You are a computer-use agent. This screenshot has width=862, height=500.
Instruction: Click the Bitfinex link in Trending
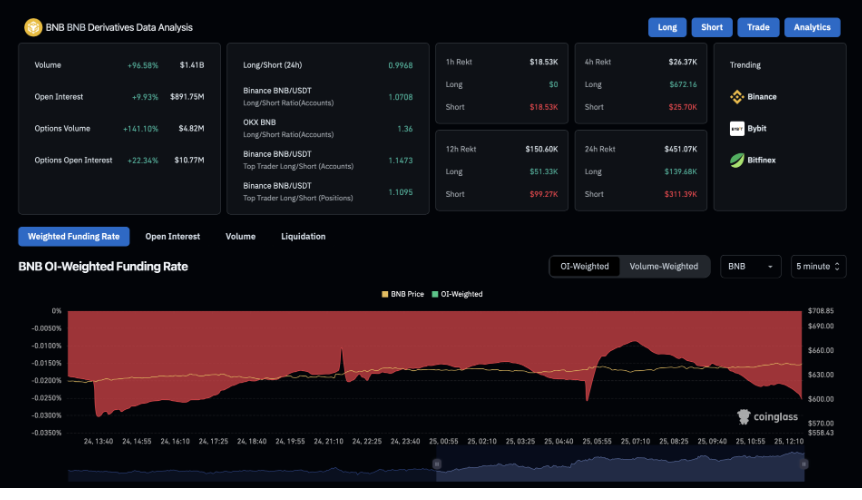coord(761,160)
